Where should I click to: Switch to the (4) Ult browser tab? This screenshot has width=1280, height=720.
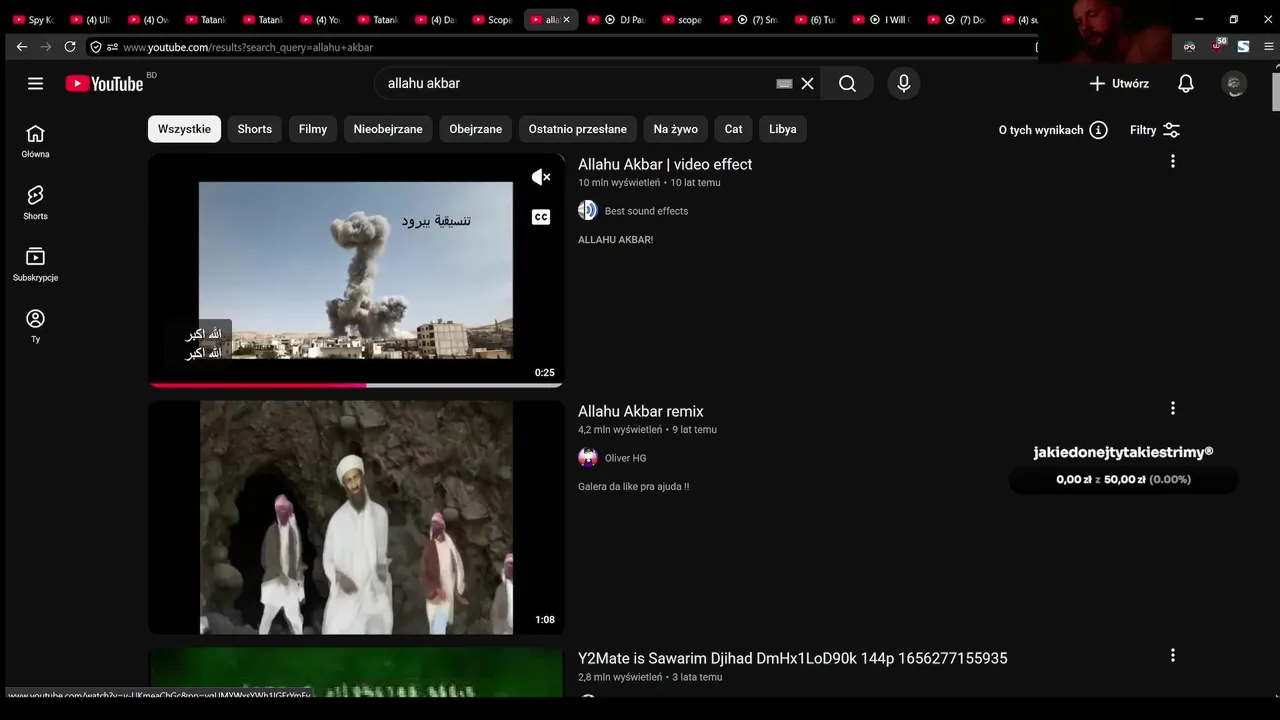point(91,20)
